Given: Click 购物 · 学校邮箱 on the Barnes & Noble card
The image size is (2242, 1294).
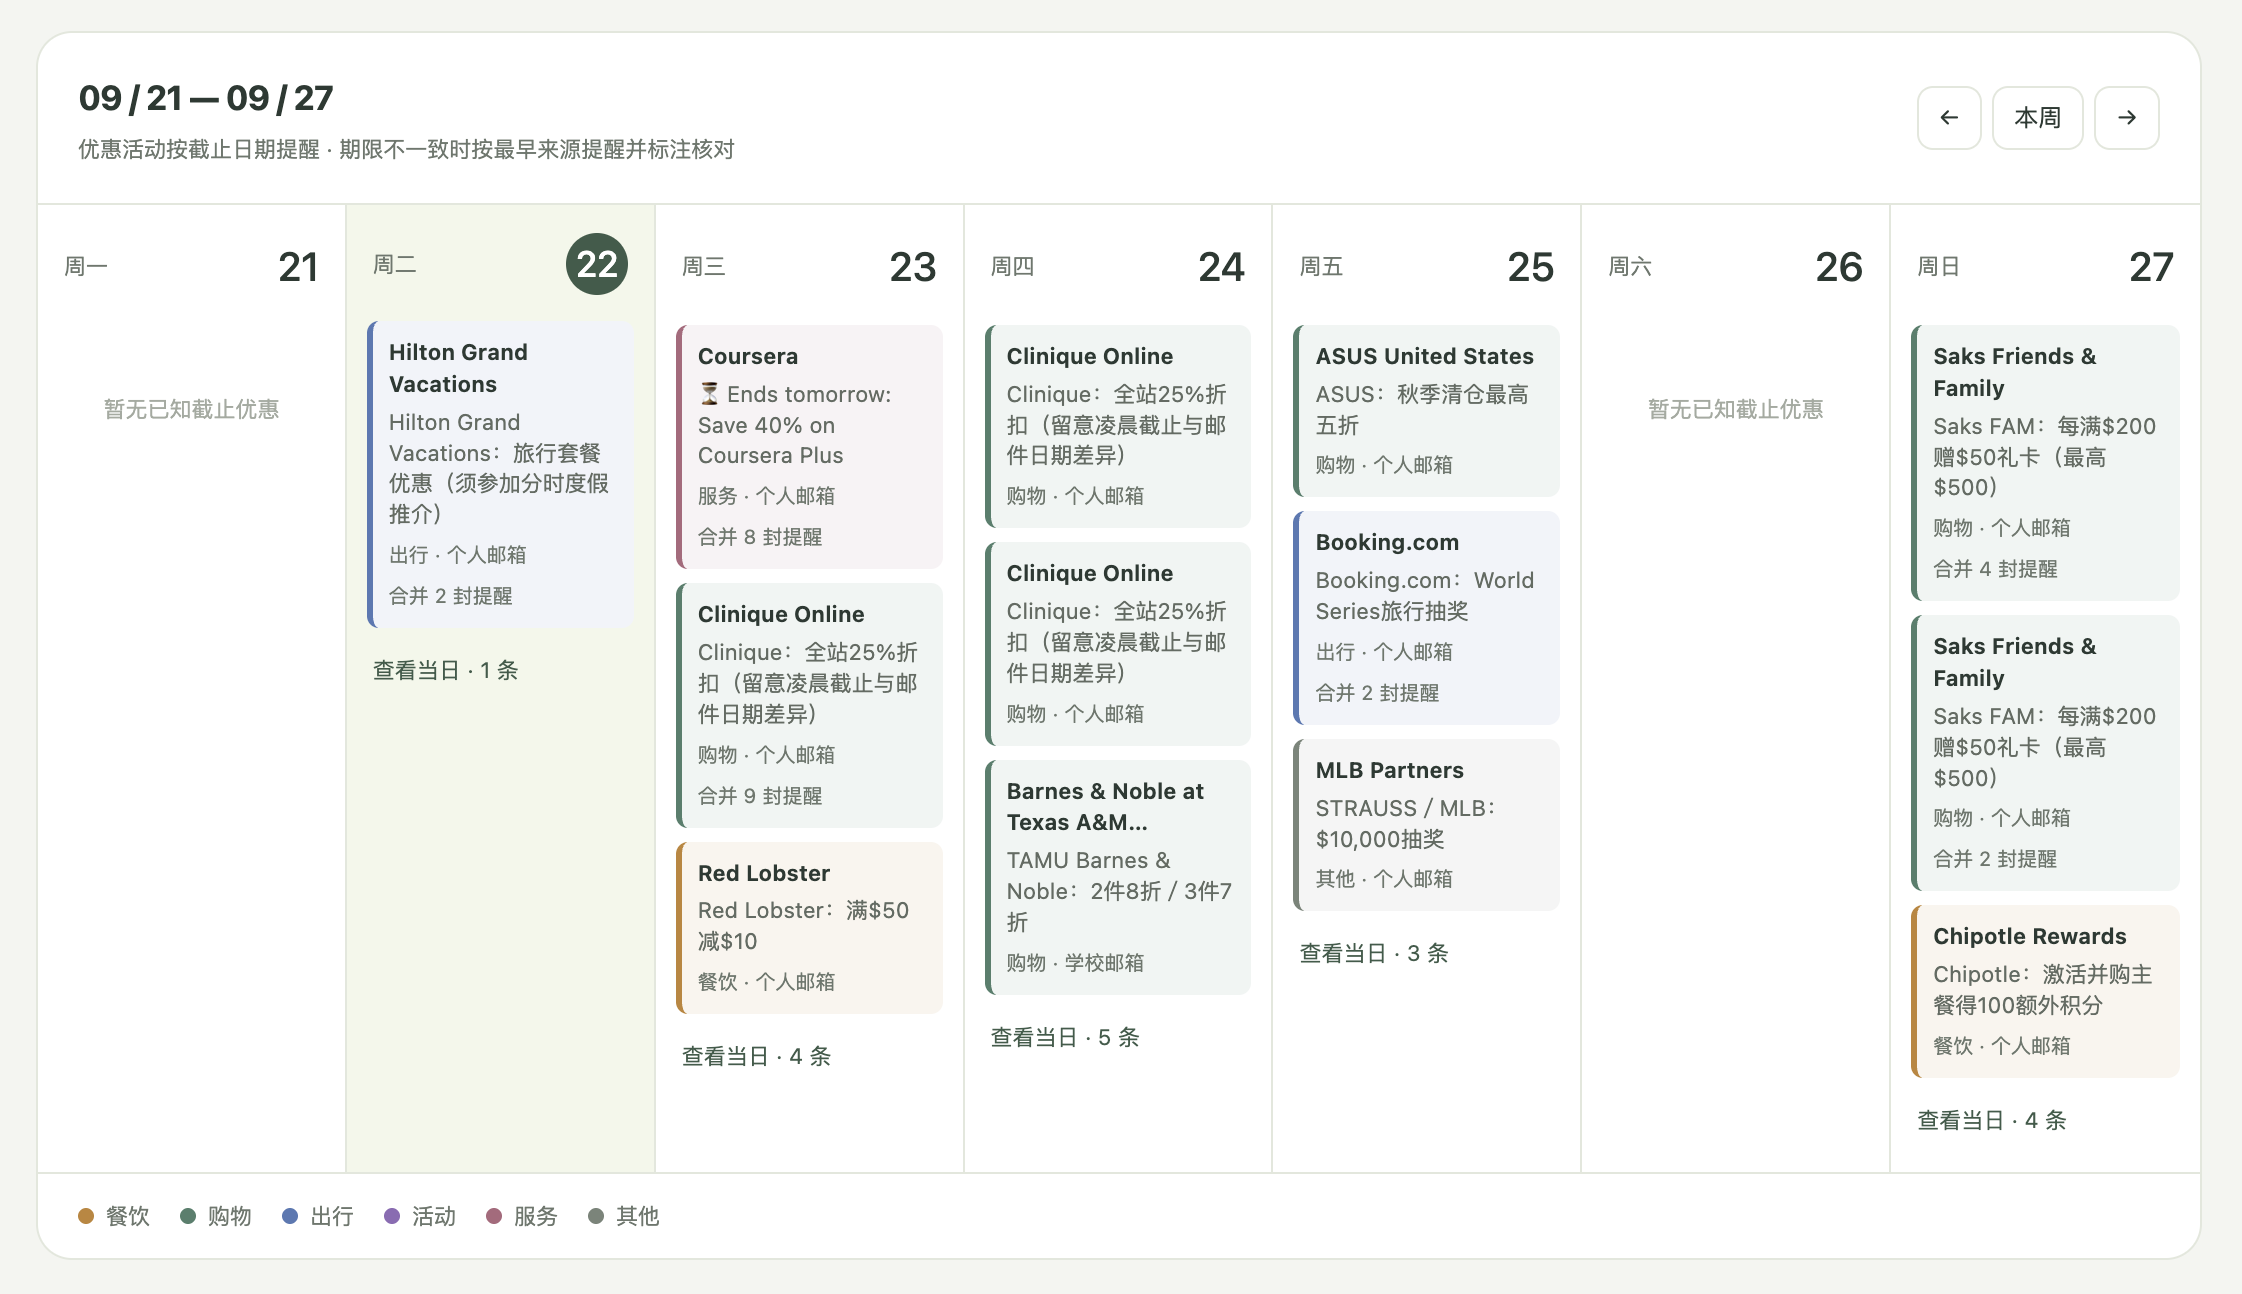Looking at the screenshot, I should [x=1076, y=963].
